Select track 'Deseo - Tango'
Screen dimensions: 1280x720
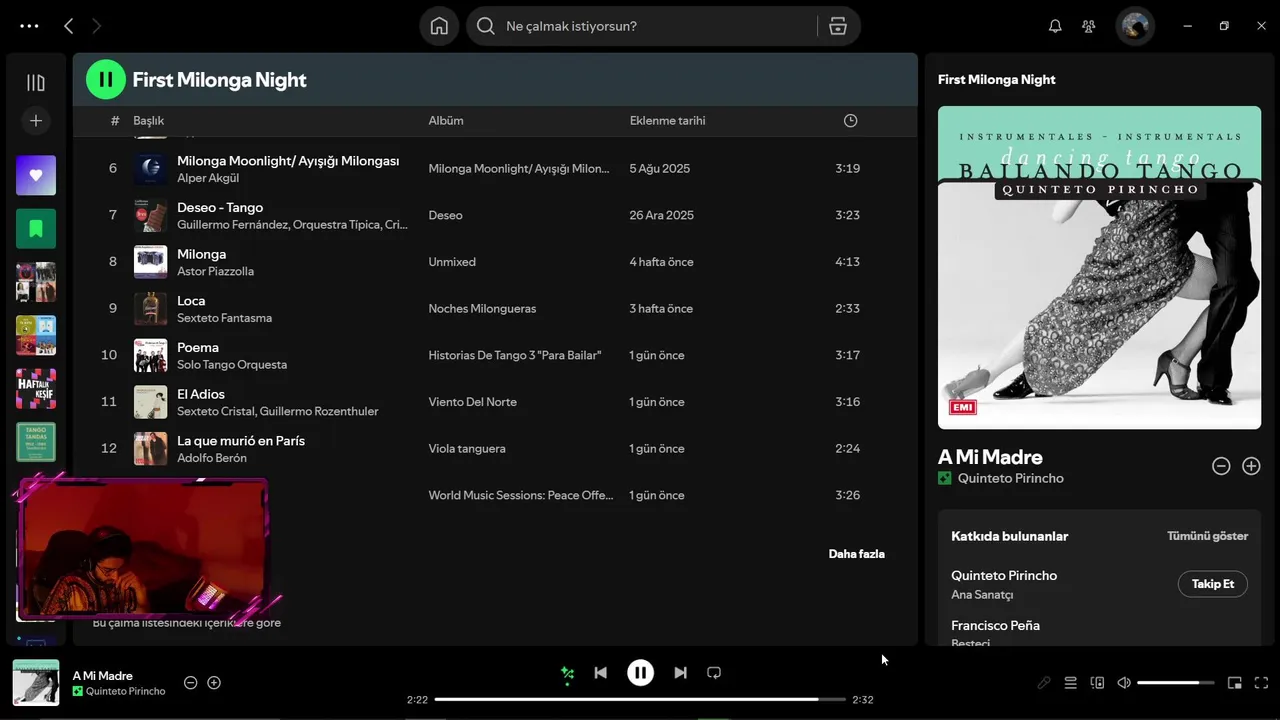[220, 208]
